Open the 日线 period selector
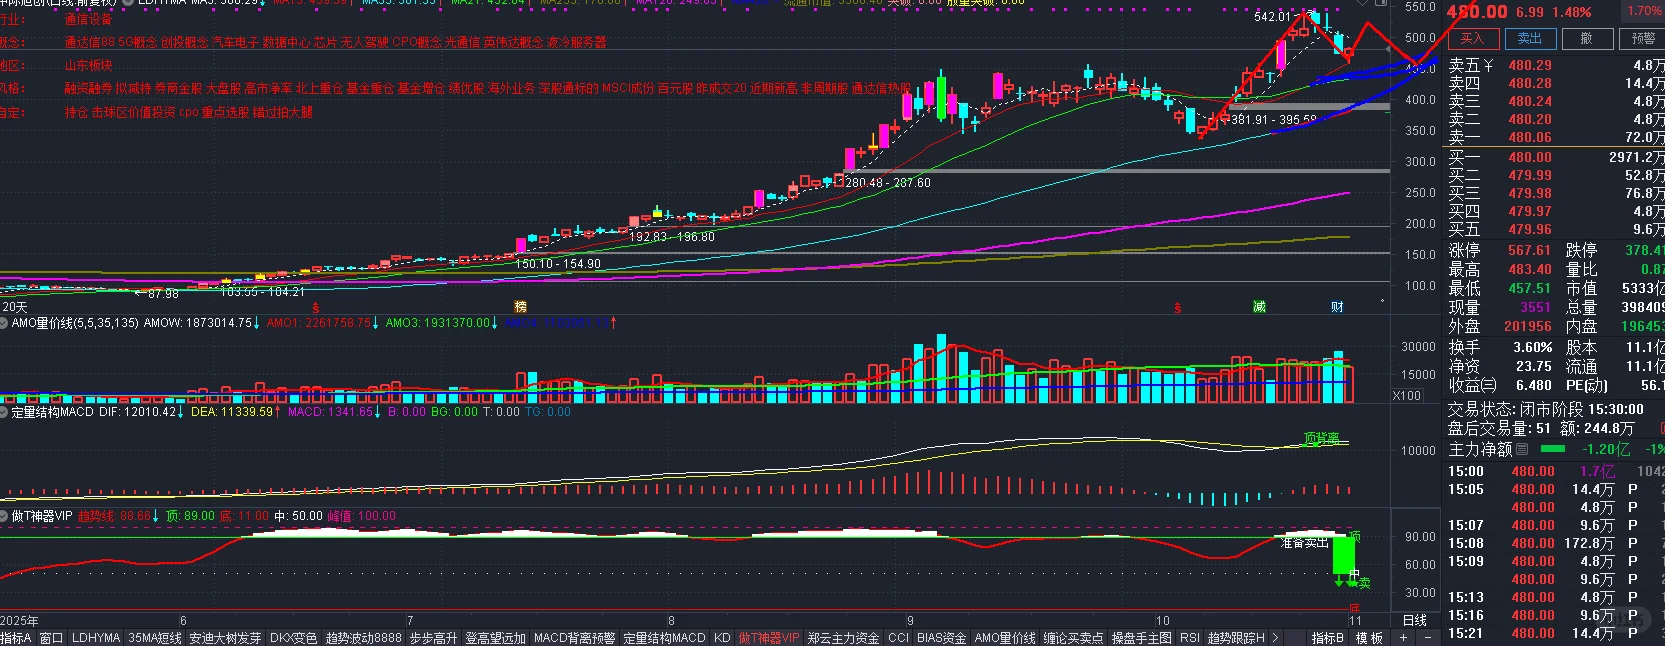 [x=1415, y=620]
